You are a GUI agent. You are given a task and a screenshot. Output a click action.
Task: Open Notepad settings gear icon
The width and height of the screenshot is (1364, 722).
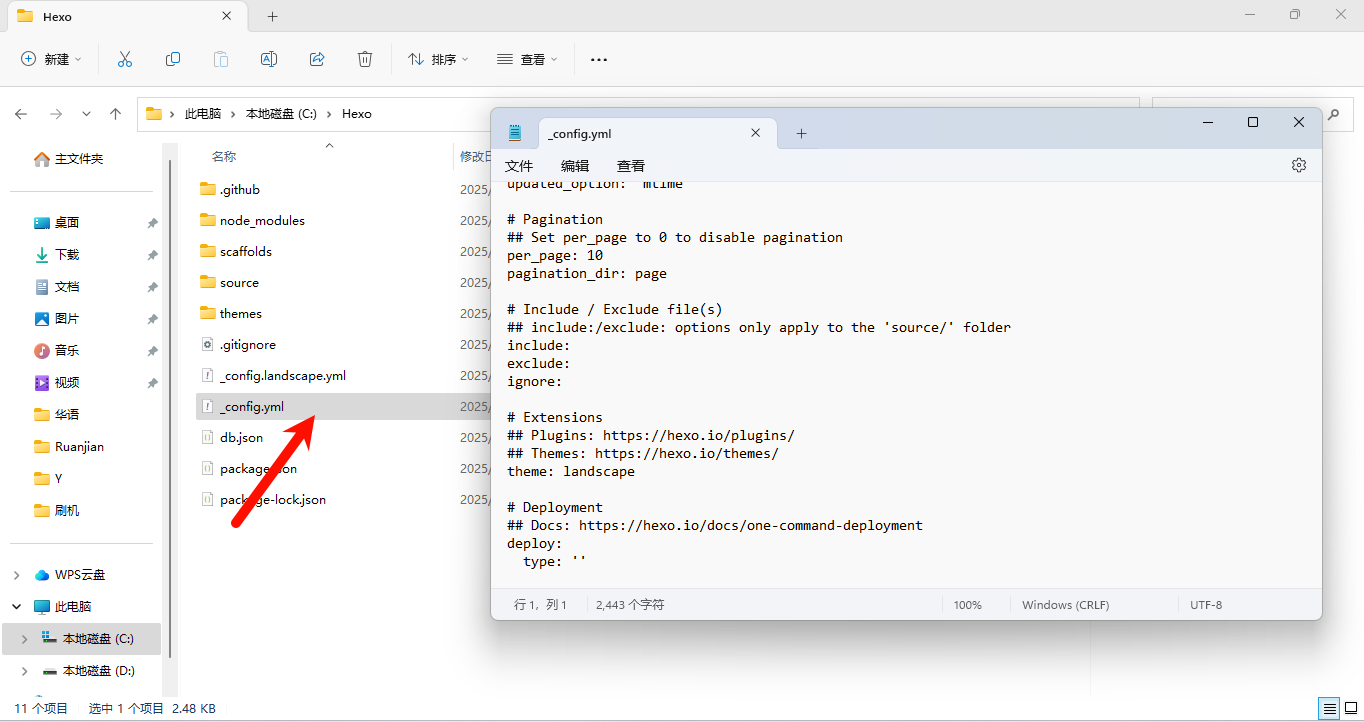(x=1299, y=165)
